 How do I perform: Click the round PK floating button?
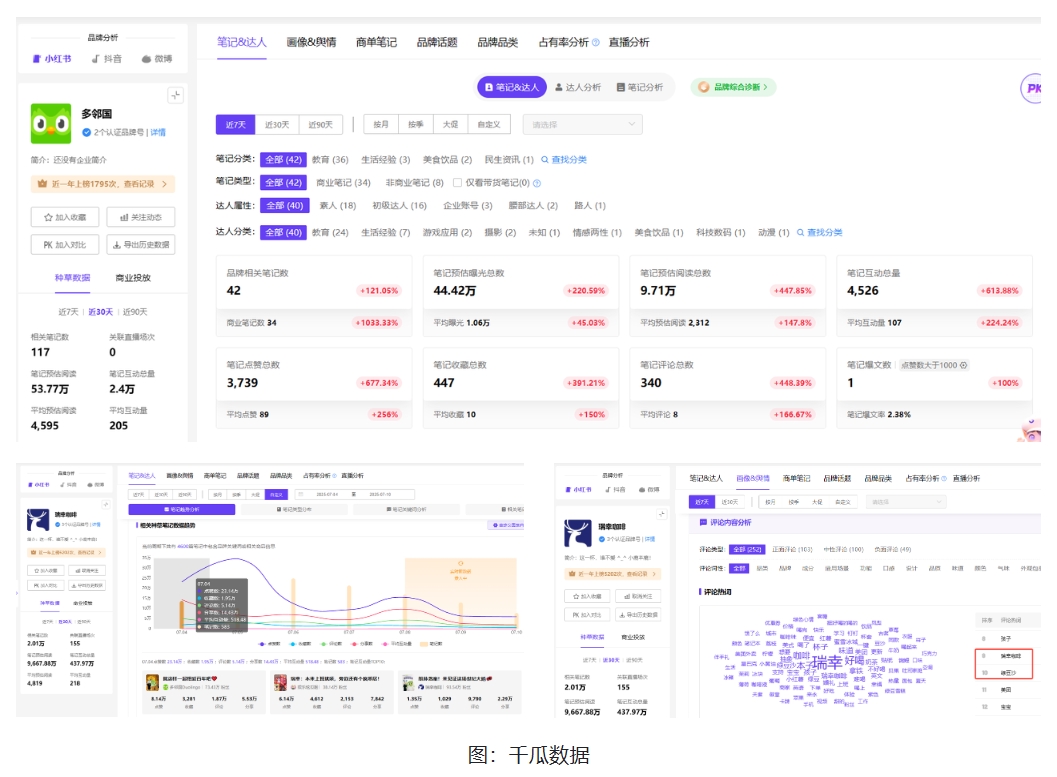pyautogui.click(x=1031, y=88)
